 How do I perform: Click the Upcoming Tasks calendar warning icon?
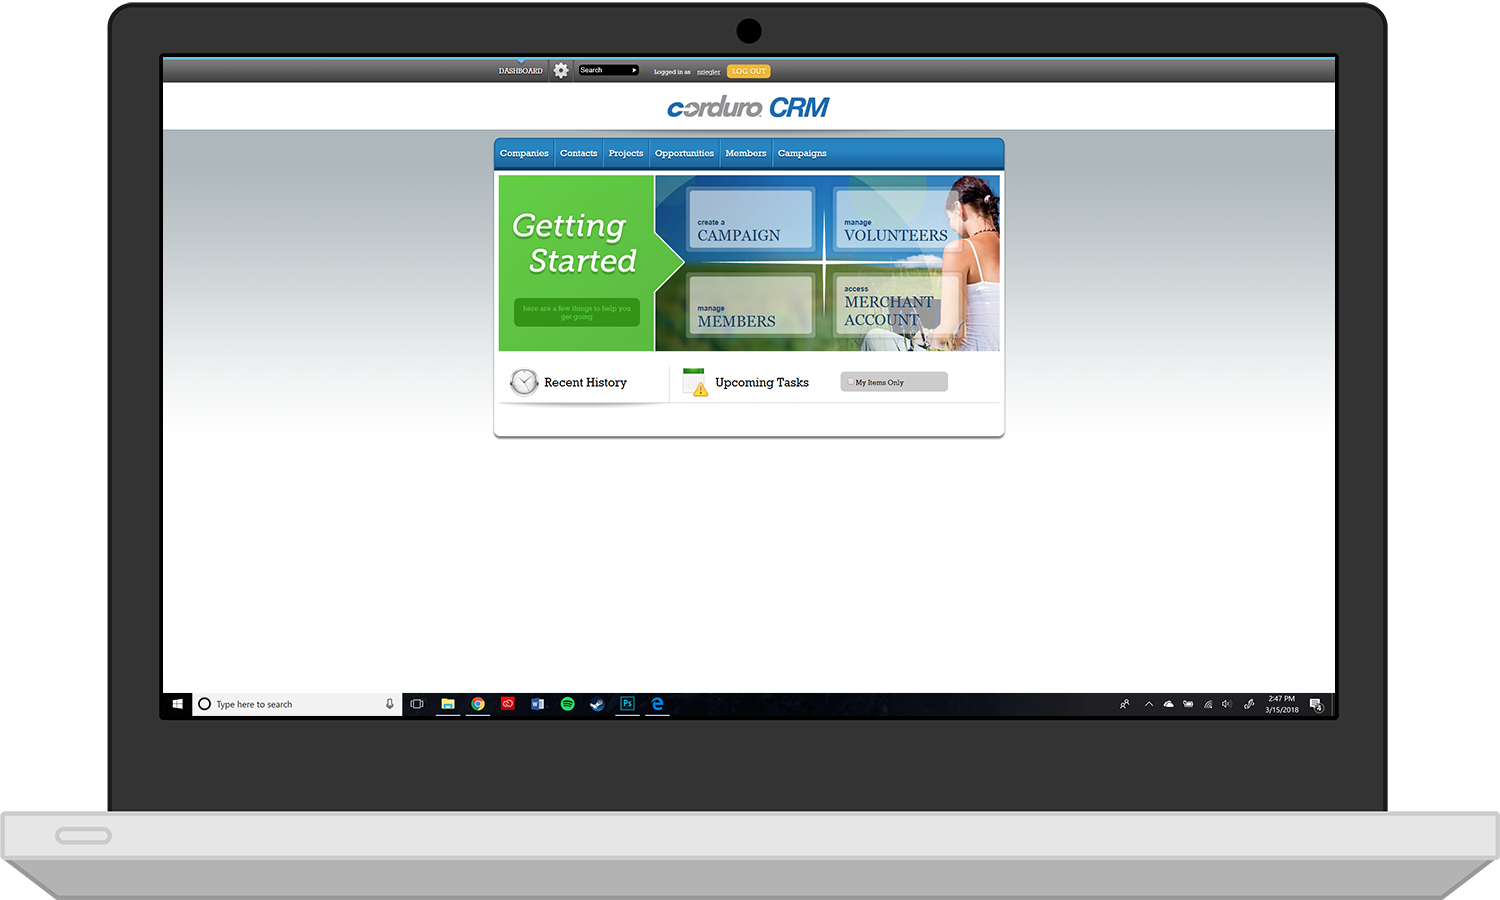point(695,382)
